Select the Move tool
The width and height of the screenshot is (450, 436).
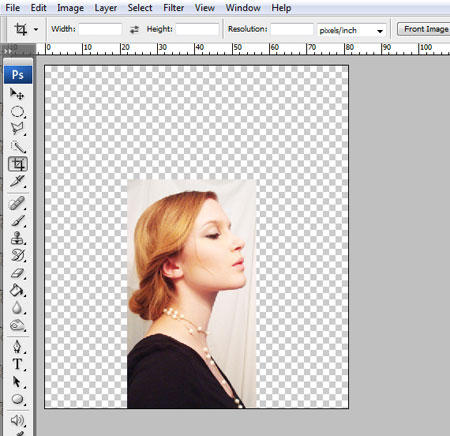17,94
